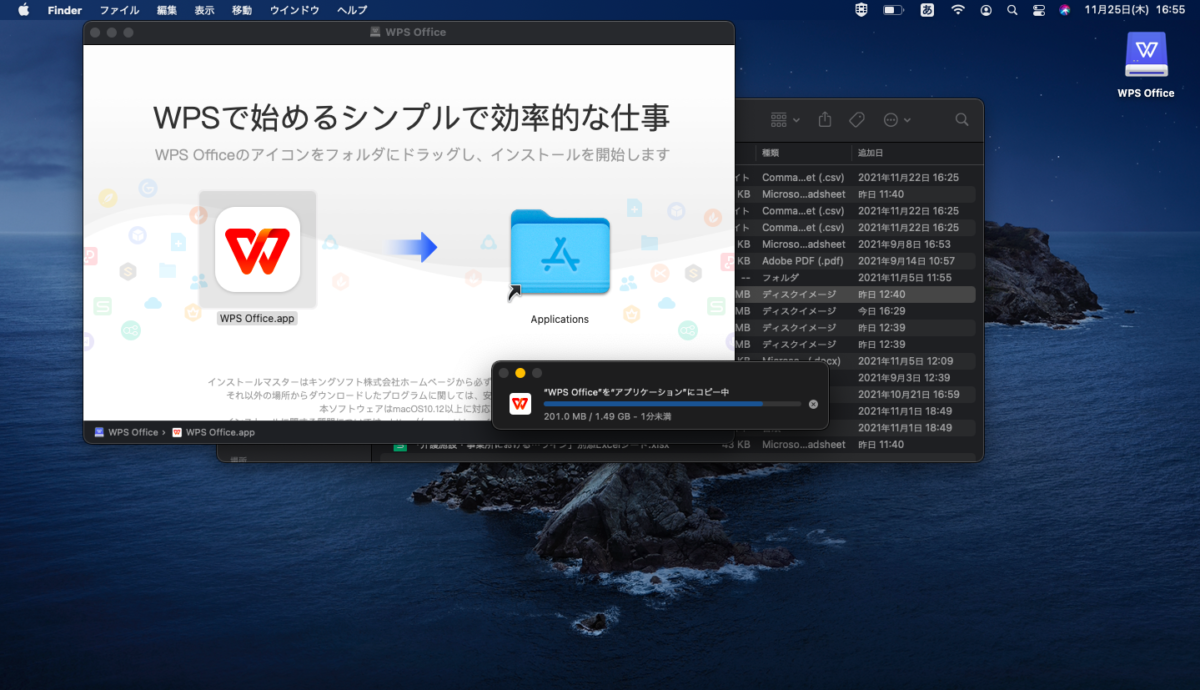Viewport: 1200px width, 690px height.
Task: Click the user account icon in menu bar
Action: point(987,10)
